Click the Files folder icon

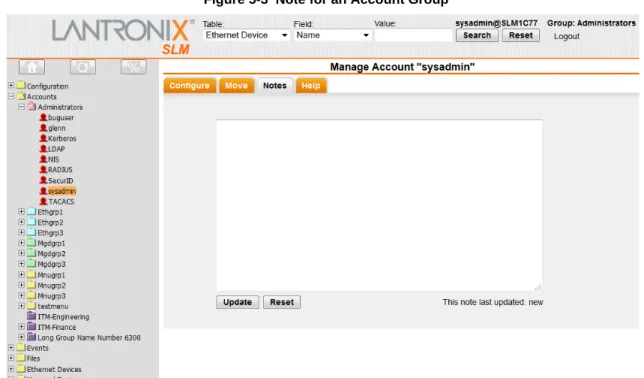tap(21, 358)
